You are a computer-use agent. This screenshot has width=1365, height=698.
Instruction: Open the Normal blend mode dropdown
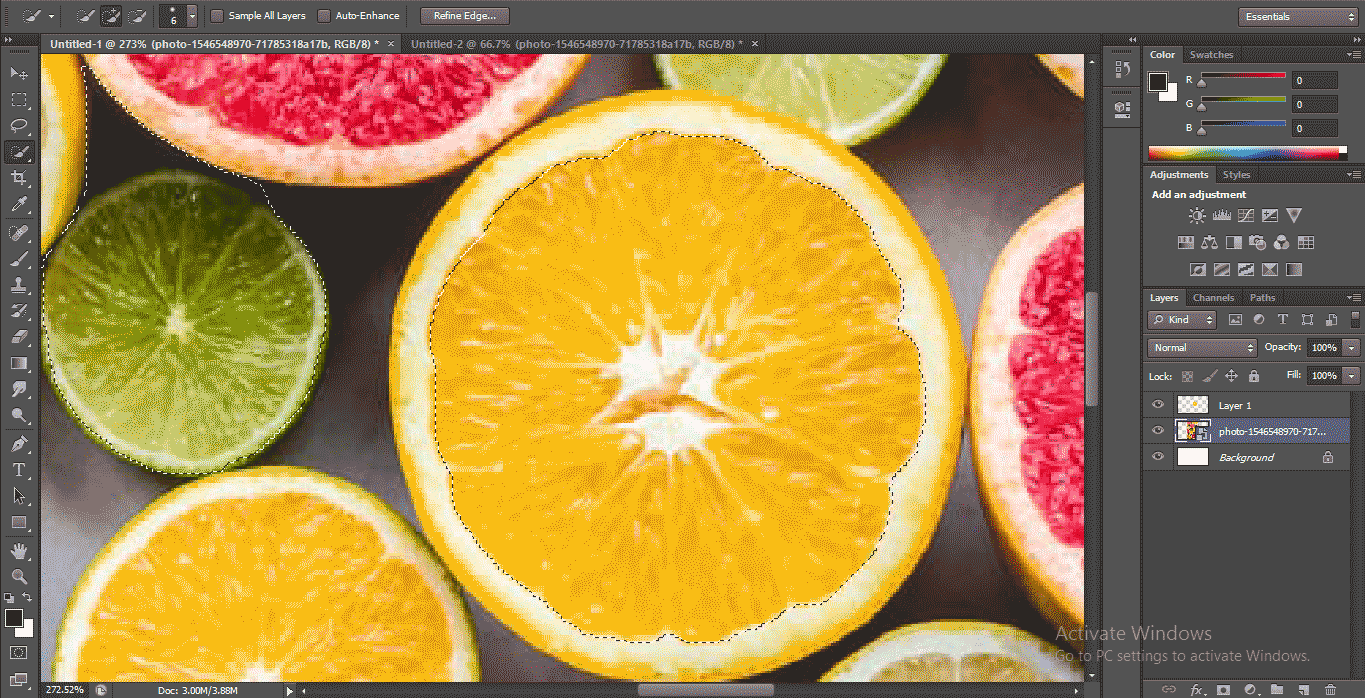pos(1203,348)
